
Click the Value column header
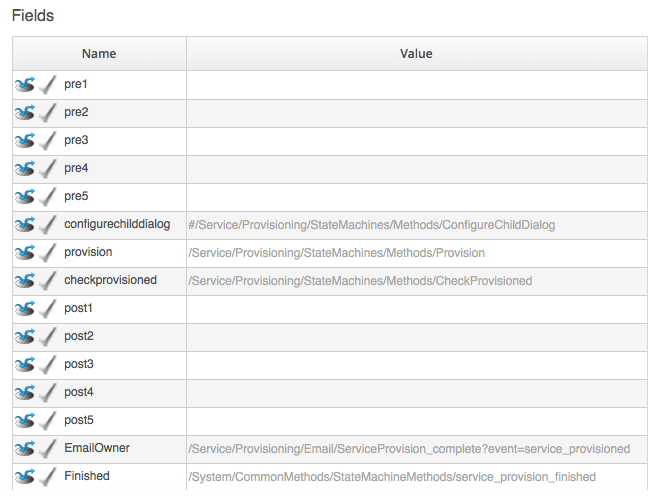[x=416, y=54]
